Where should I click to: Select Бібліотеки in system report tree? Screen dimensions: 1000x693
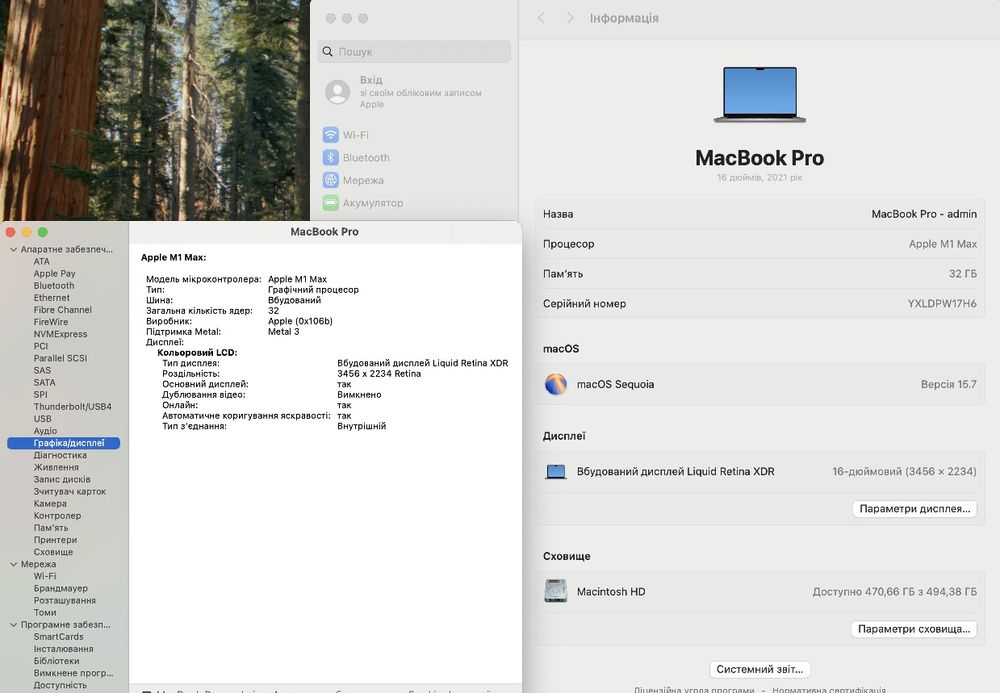tap(56, 661)
